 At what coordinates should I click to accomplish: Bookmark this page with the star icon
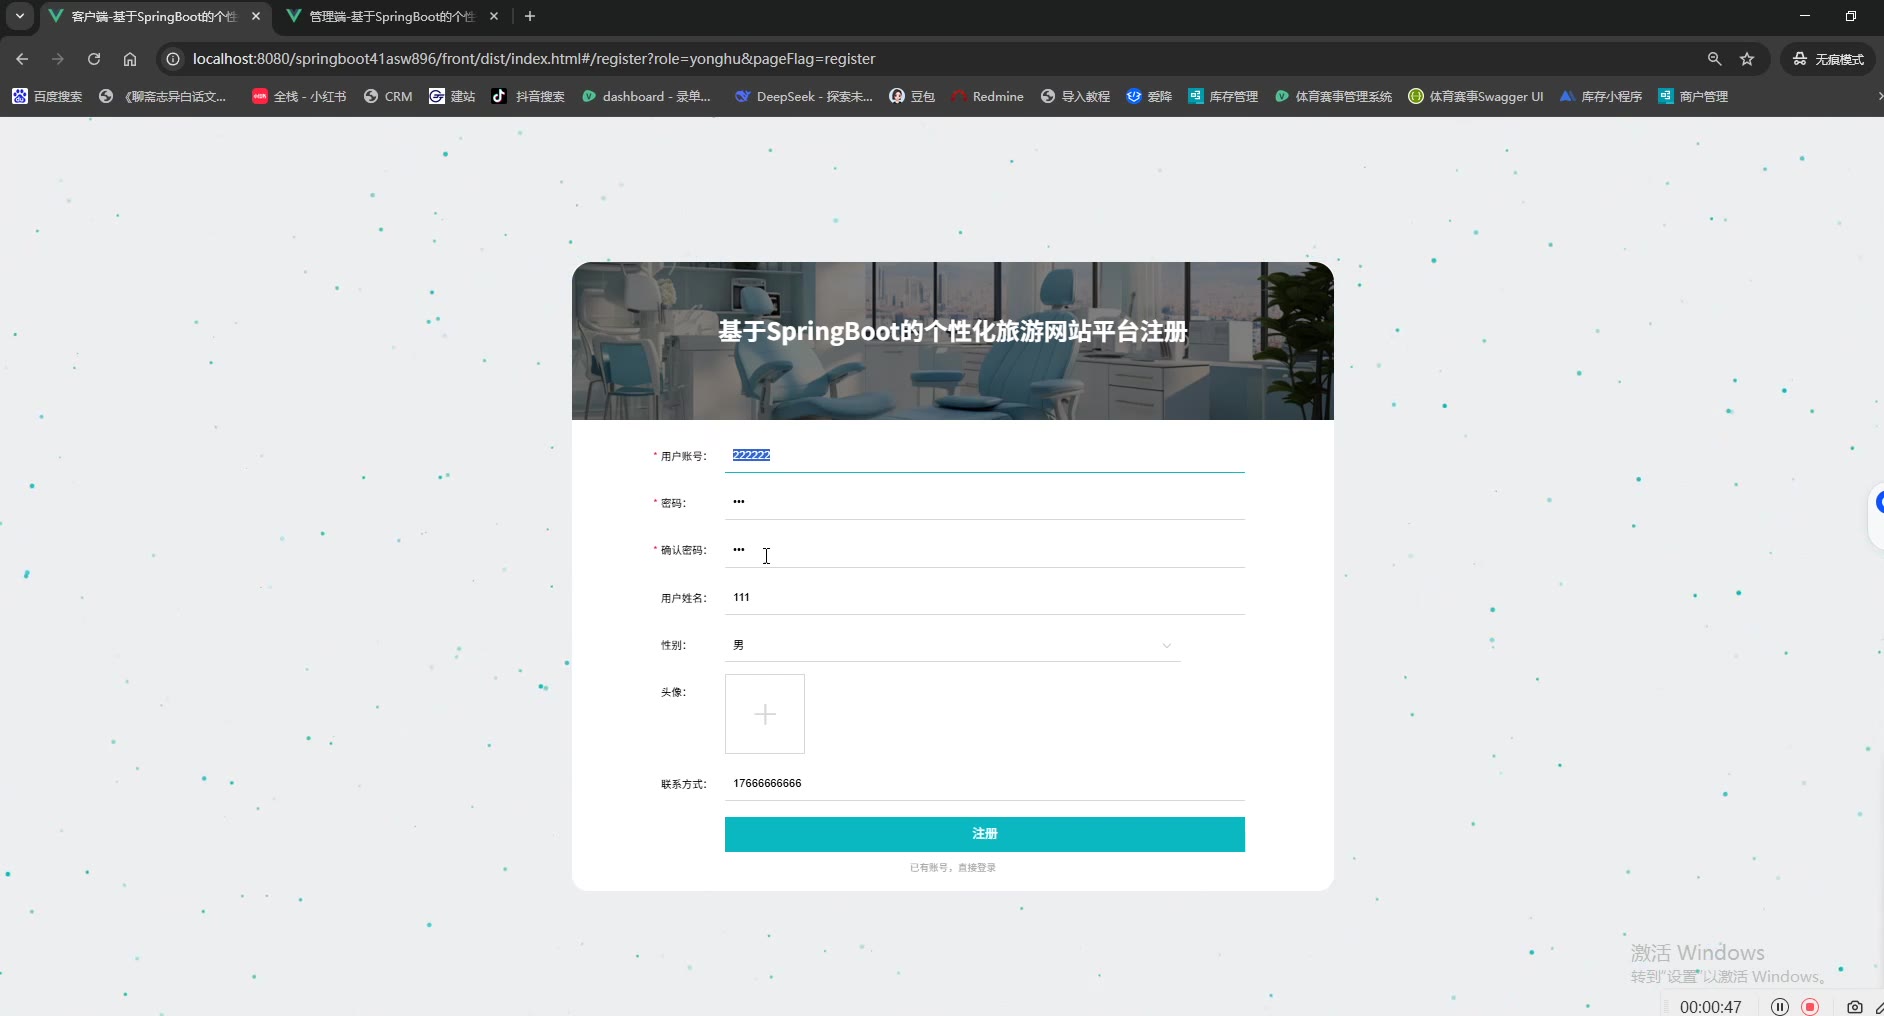[x=1747, y=59]
